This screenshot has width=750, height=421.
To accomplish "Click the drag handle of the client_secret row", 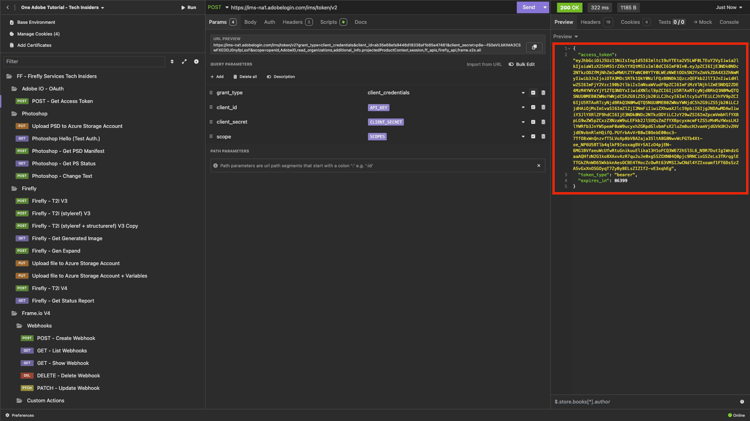I will click(211, 122).
